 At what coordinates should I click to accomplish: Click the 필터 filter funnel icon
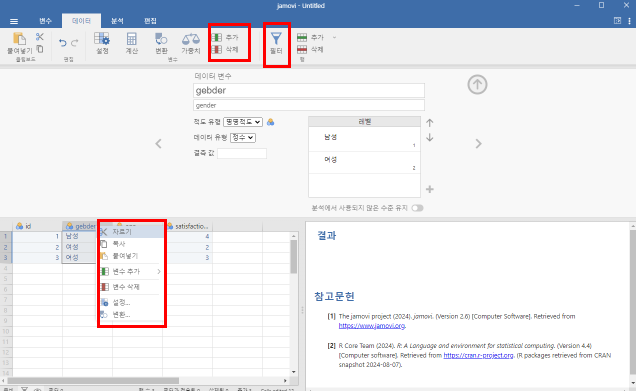pyautogui.click(x=276, y=43)
